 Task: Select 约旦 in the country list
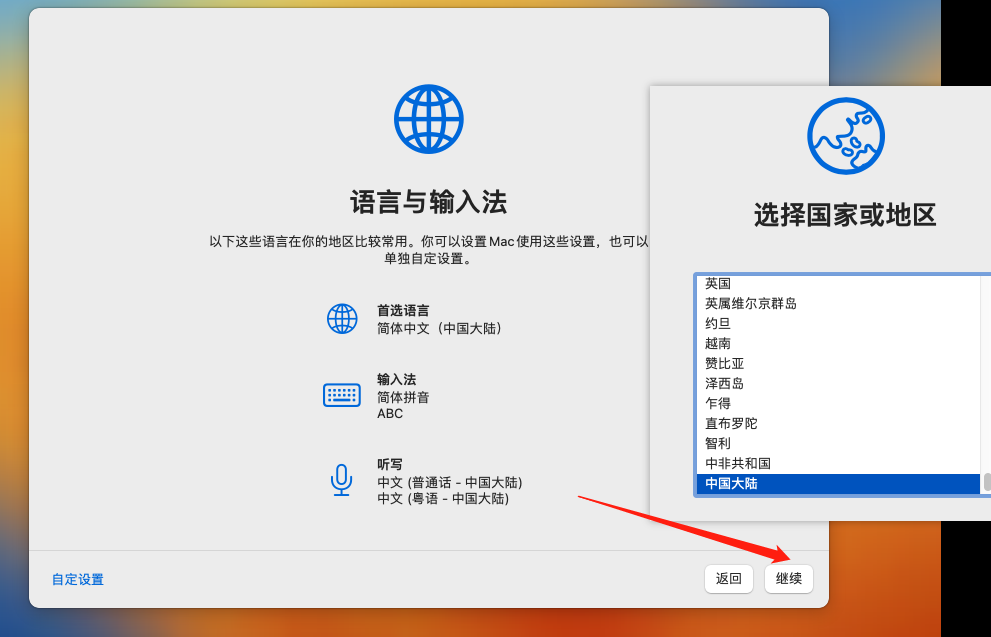point(718,323)
